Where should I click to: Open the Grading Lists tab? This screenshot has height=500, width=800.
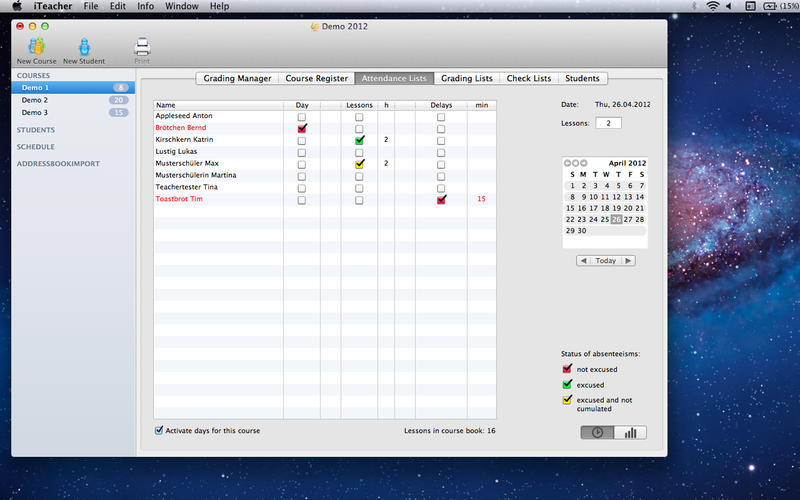point(467,78)
